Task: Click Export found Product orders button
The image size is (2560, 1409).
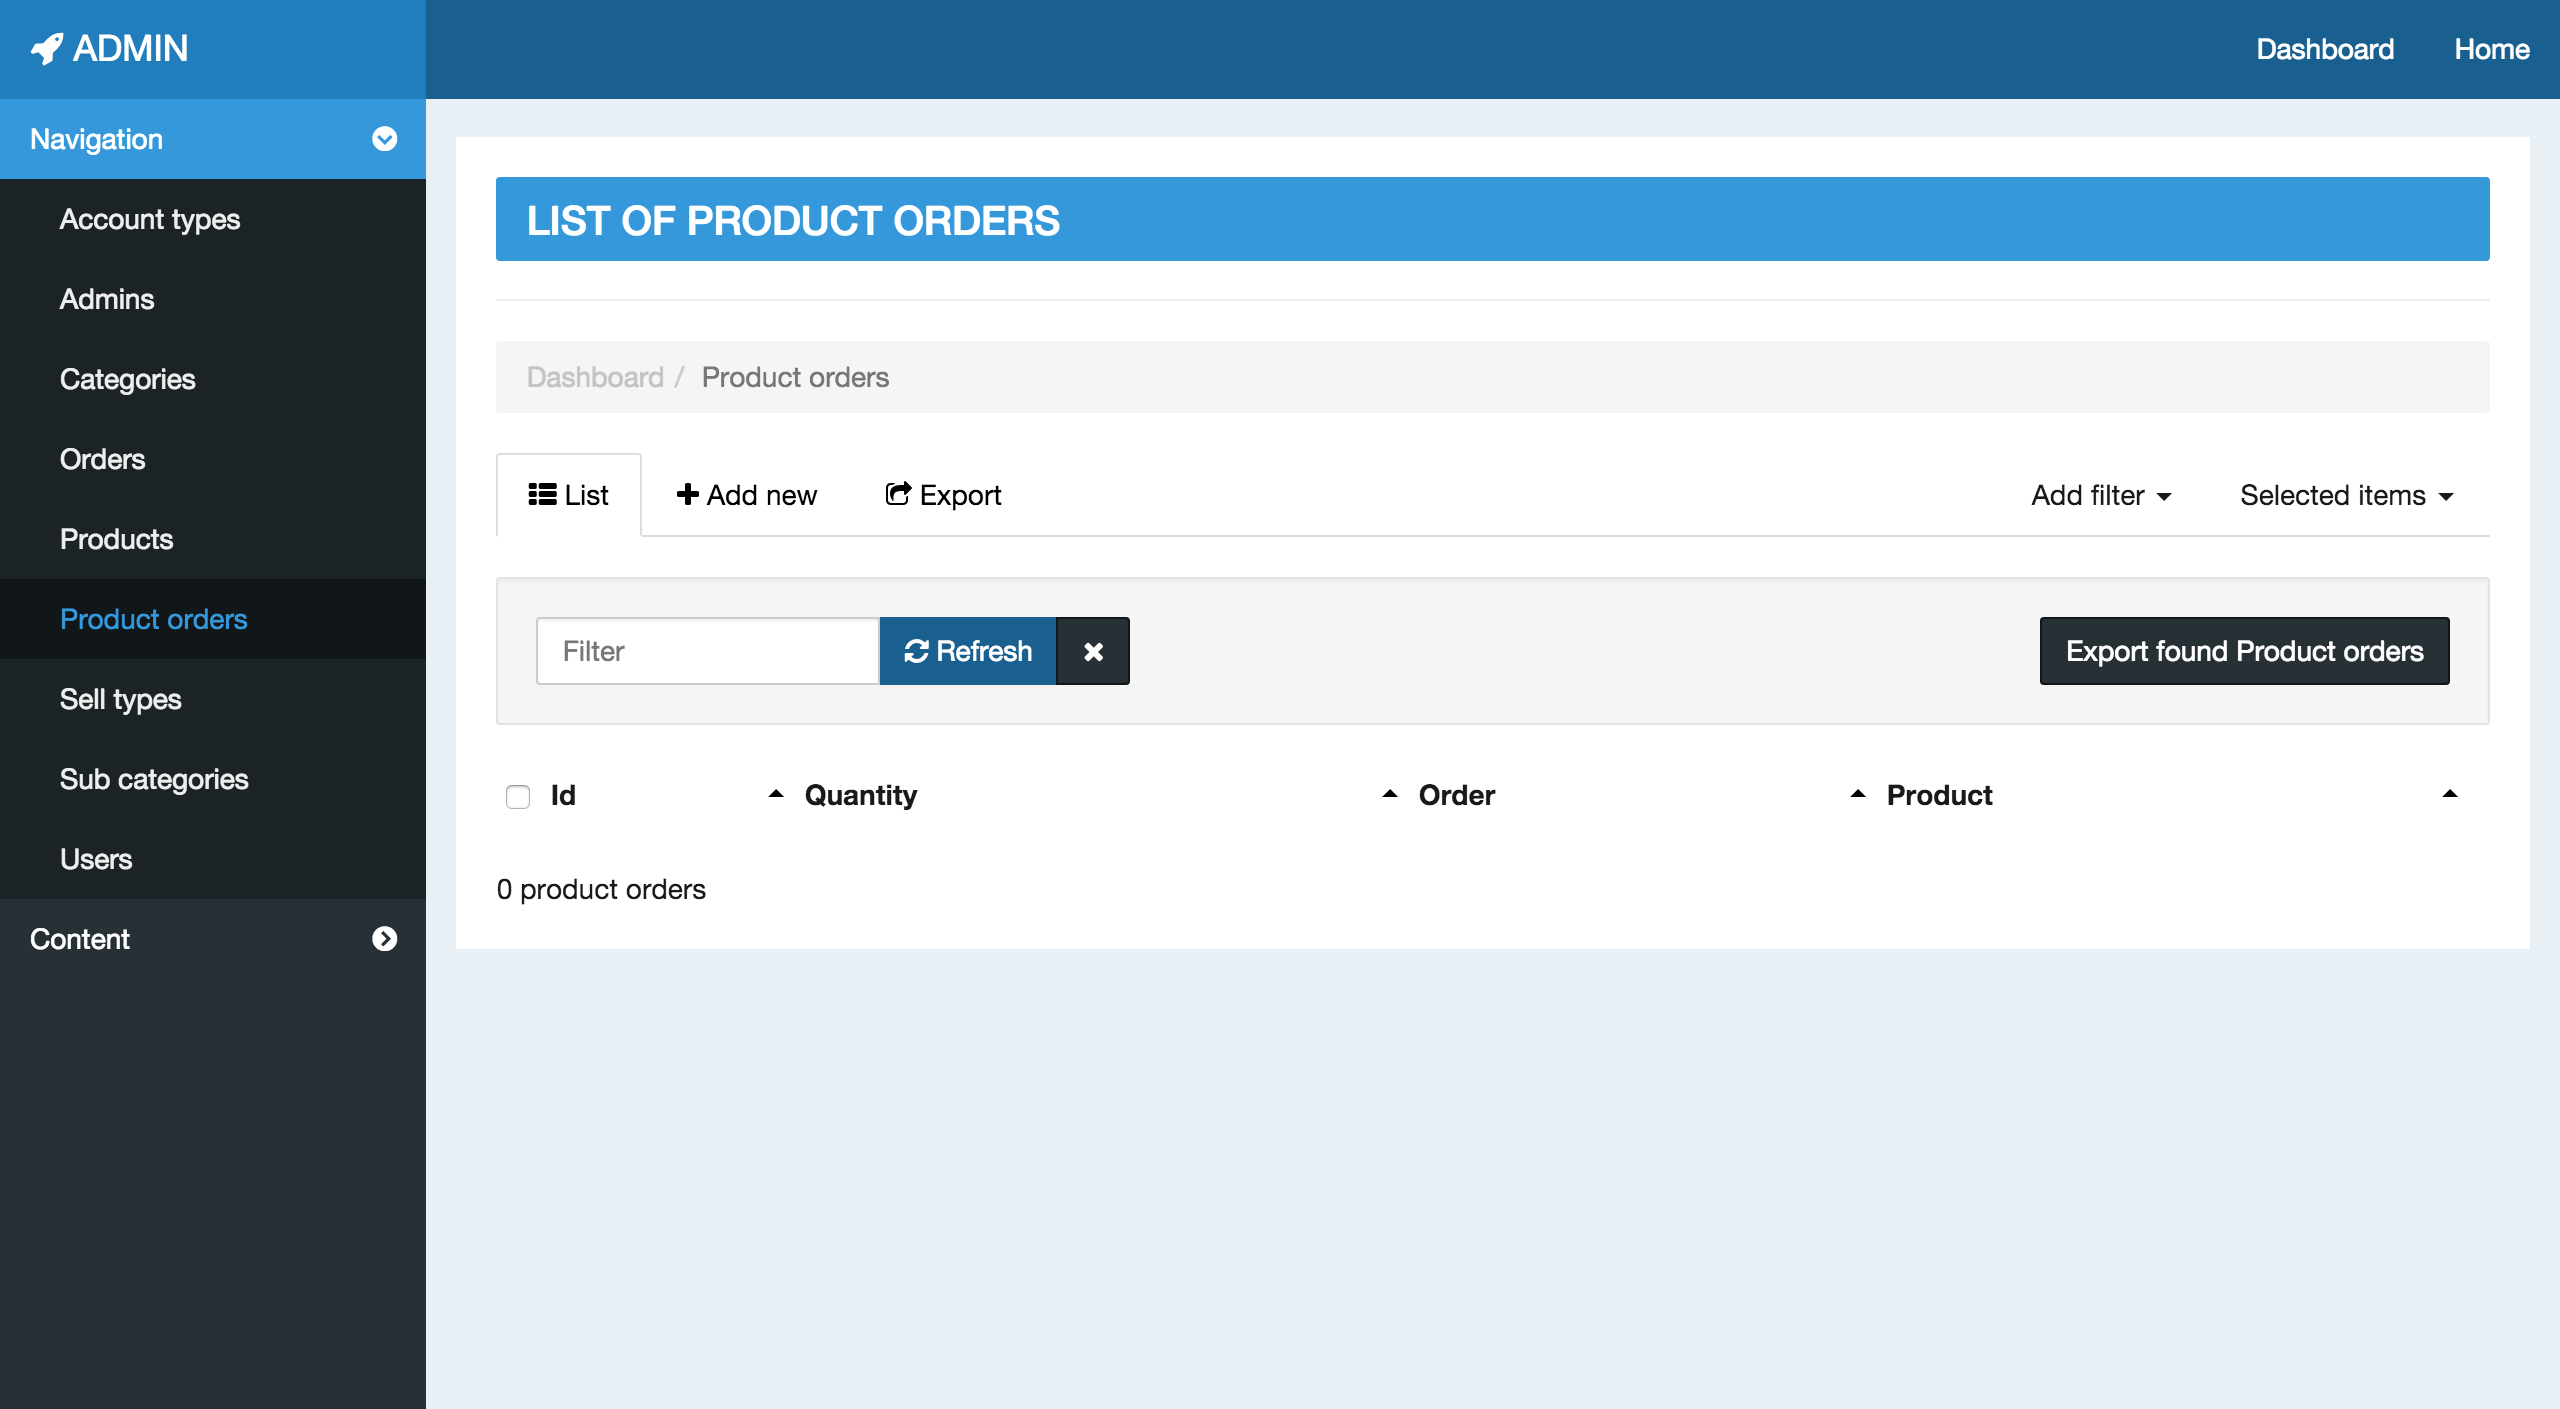Action: (2244, 651)
